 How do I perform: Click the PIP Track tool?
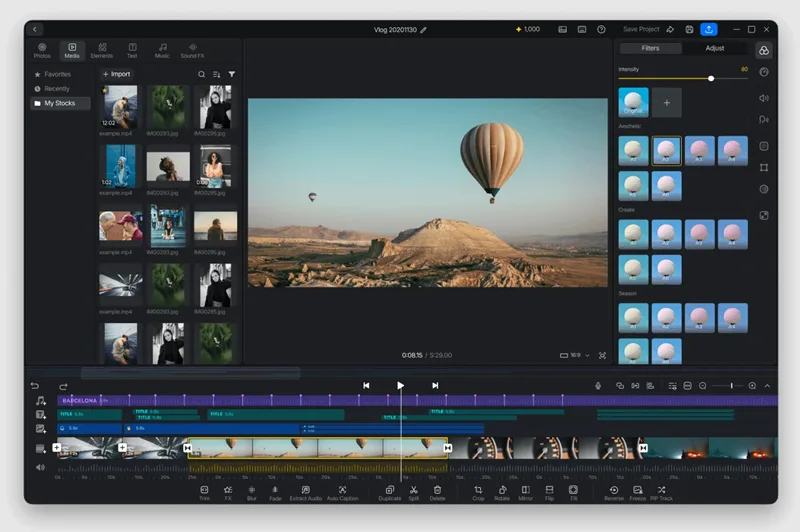[661, 493]
